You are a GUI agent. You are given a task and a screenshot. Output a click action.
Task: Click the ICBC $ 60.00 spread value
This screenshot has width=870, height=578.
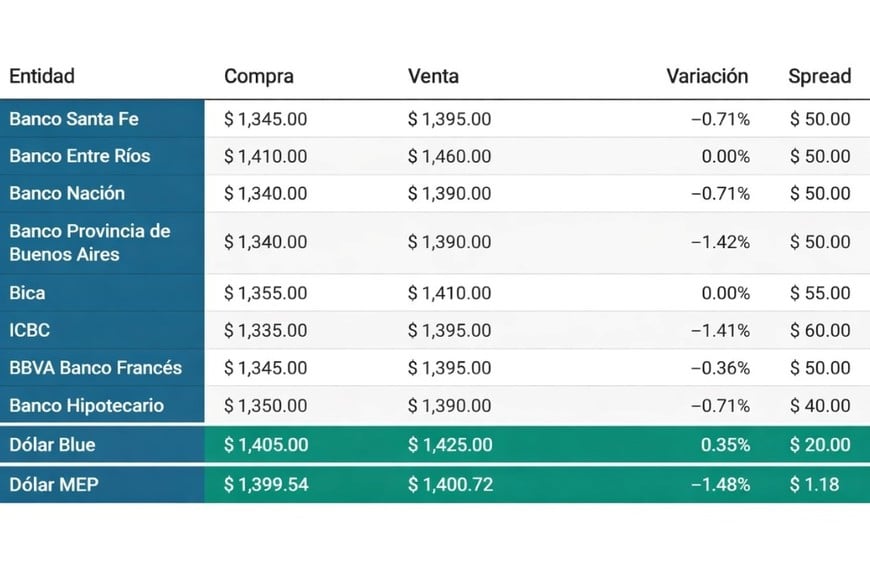[x=820, y=330]
